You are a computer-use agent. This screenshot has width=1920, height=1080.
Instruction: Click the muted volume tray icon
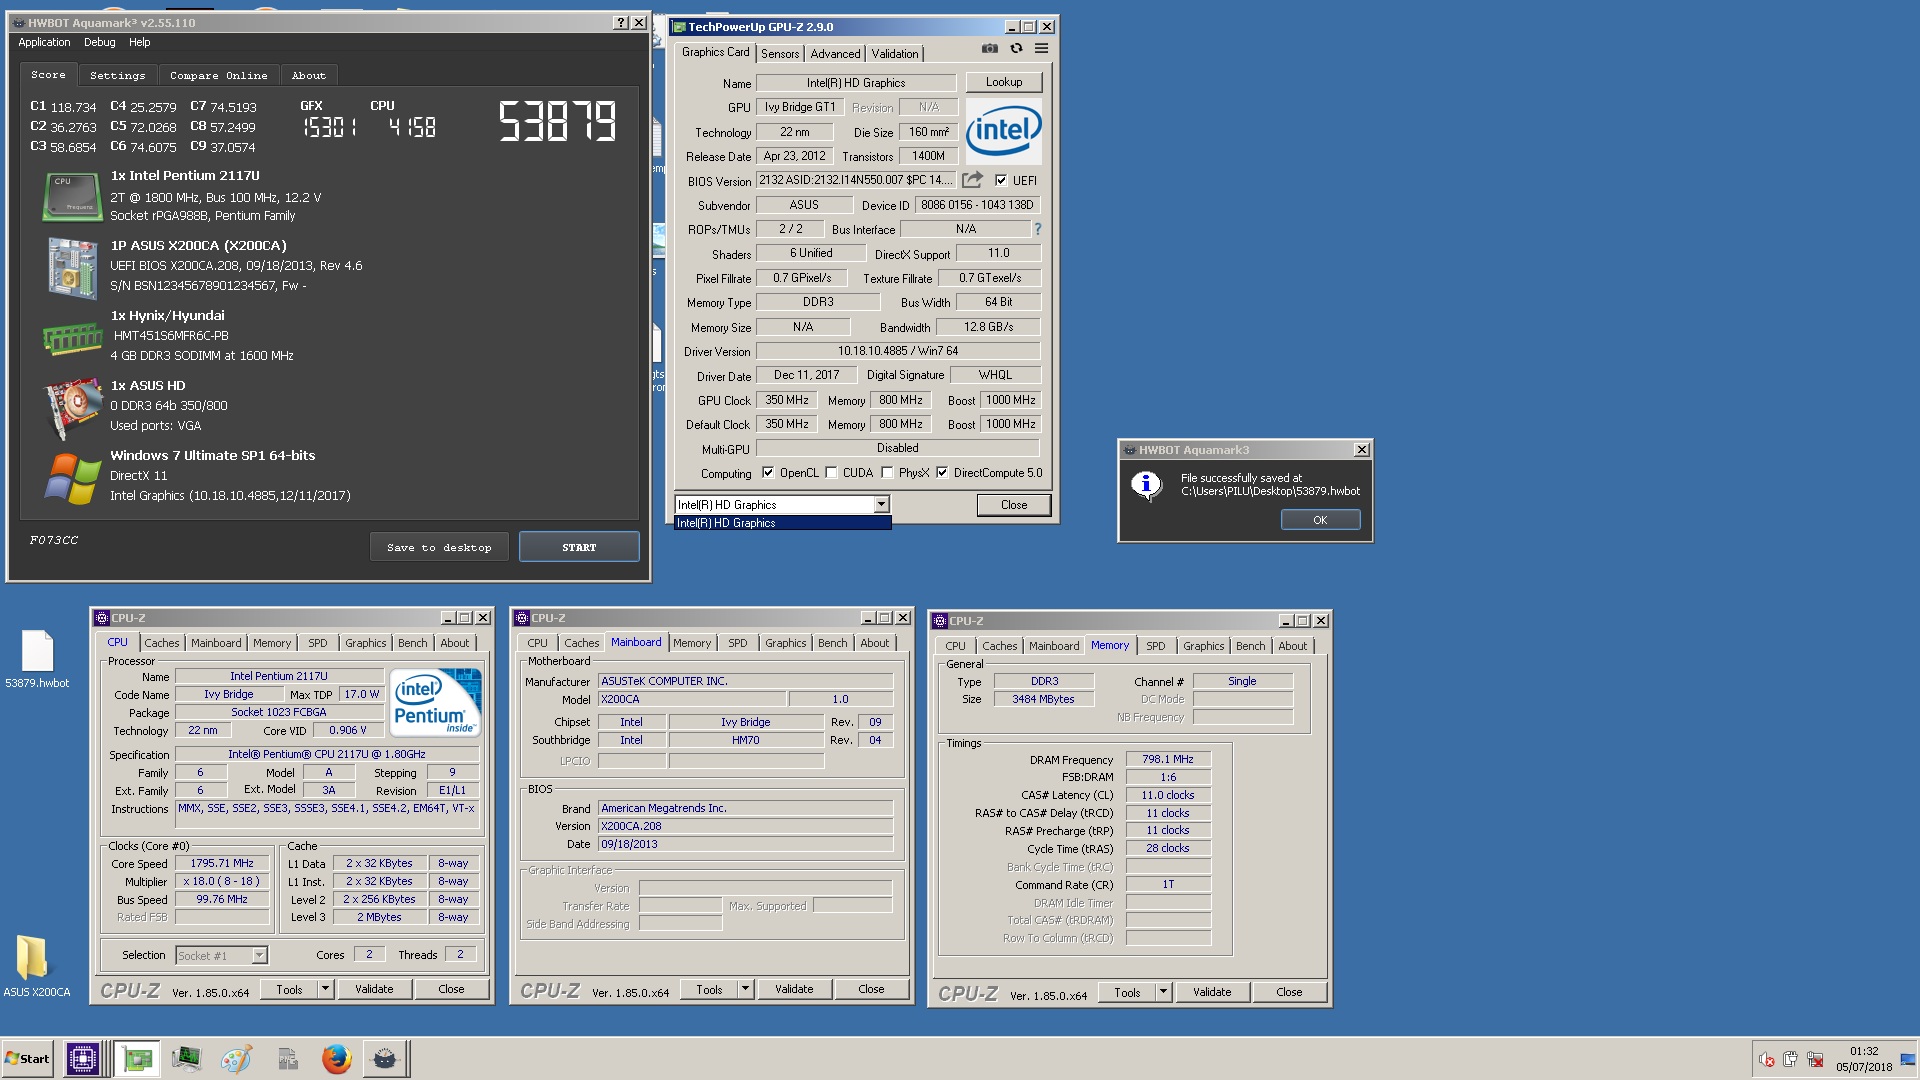[x=1766, y=1060]
